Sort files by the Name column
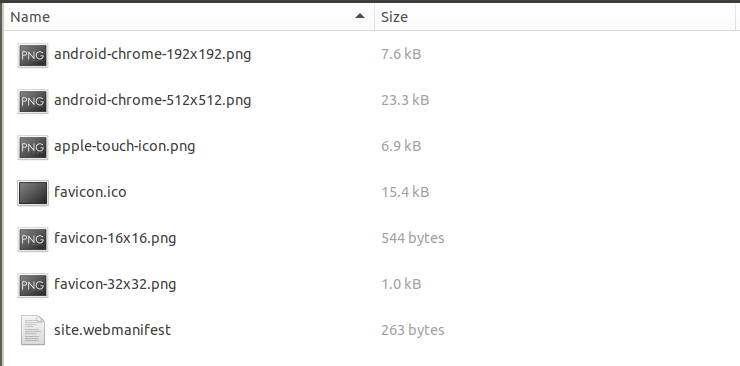This screenshot has width=740, height=366. pyautogui.click(x=189, y=17)
